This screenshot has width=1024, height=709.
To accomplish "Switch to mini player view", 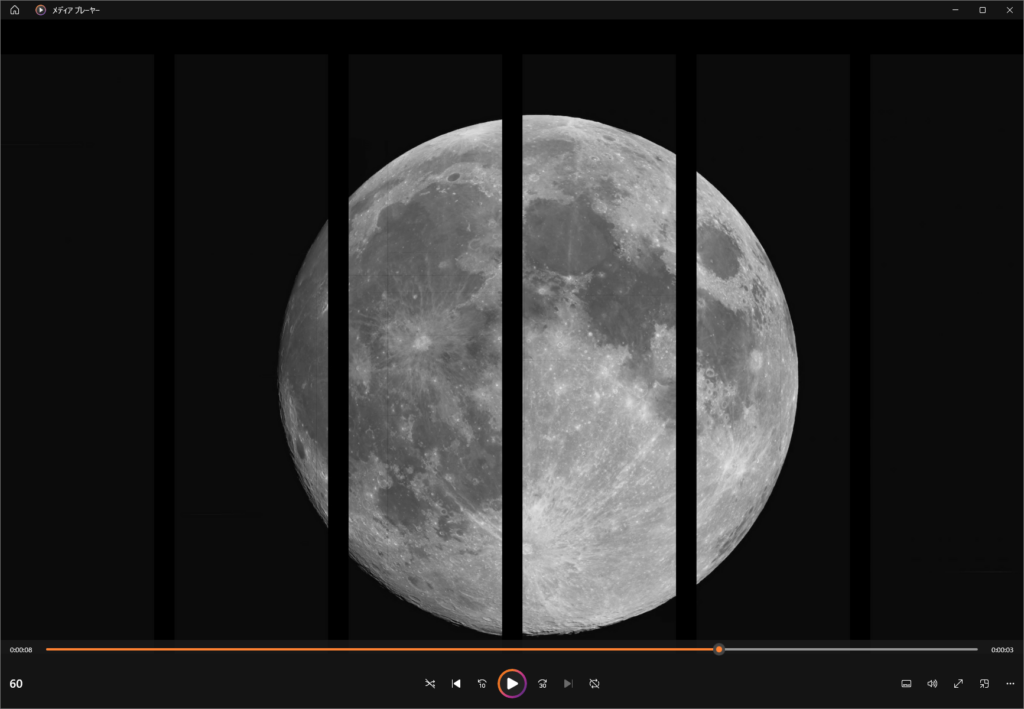I will click(984, 684).
